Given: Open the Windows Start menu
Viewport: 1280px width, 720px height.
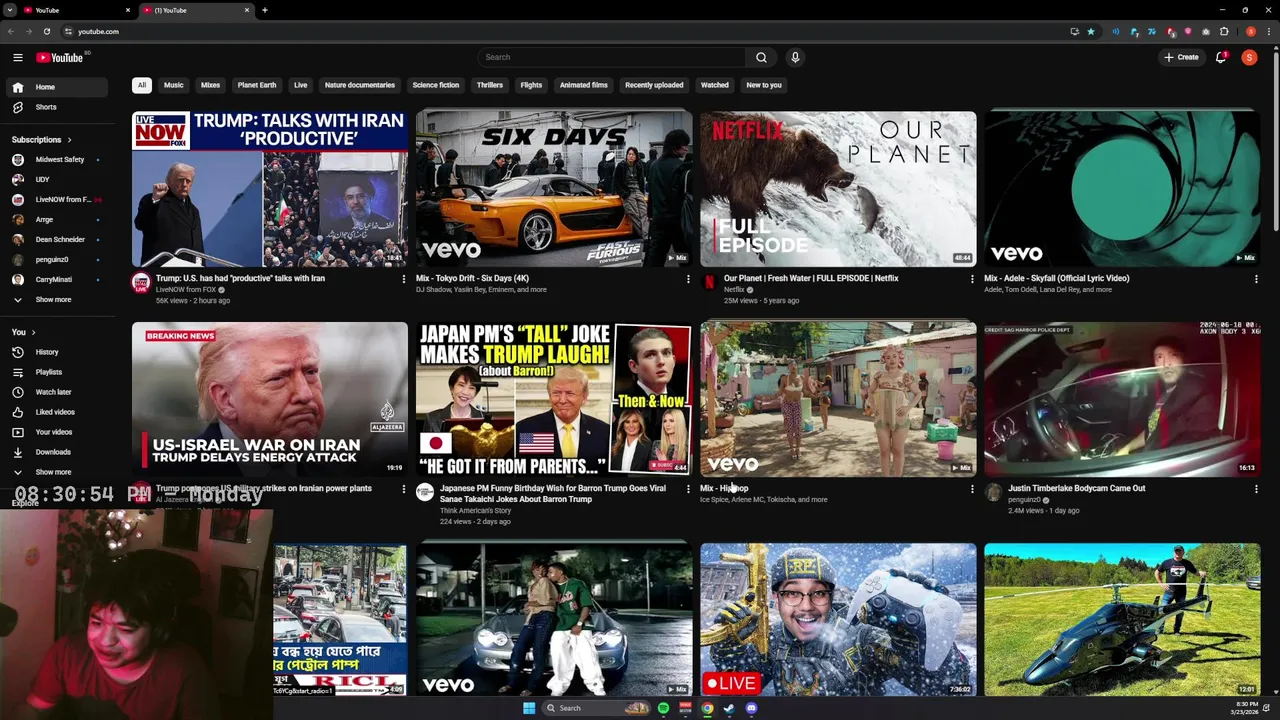Looking at the screenshot, I should (529, 708).
